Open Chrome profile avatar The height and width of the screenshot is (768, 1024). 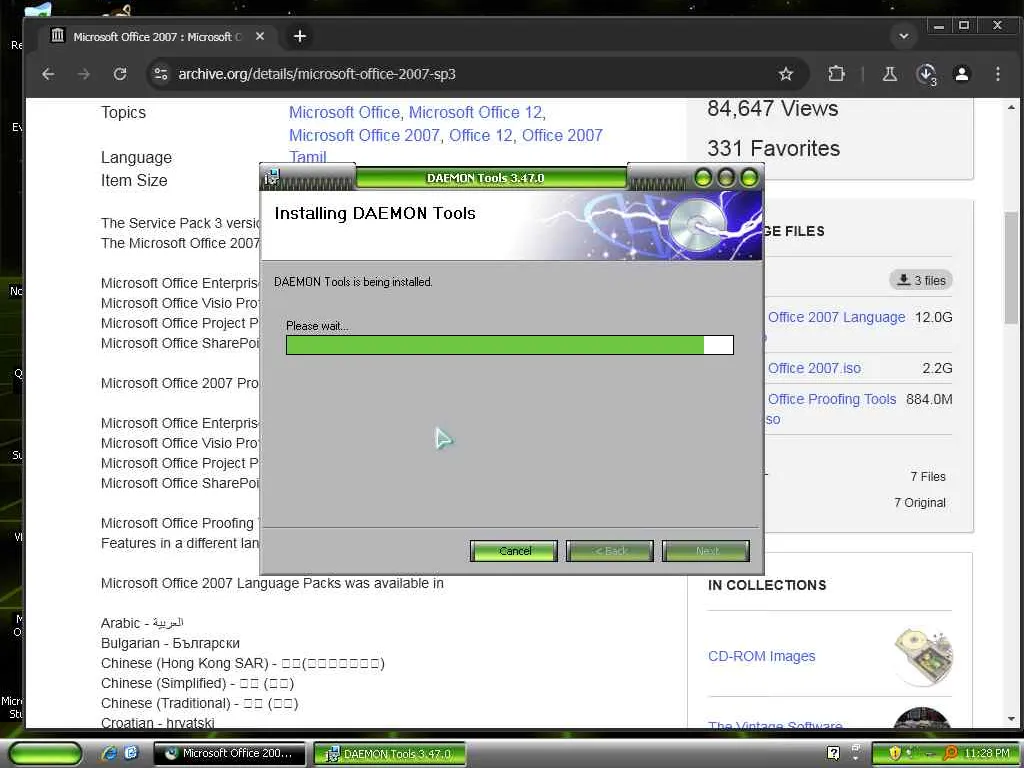coord(962,74)
